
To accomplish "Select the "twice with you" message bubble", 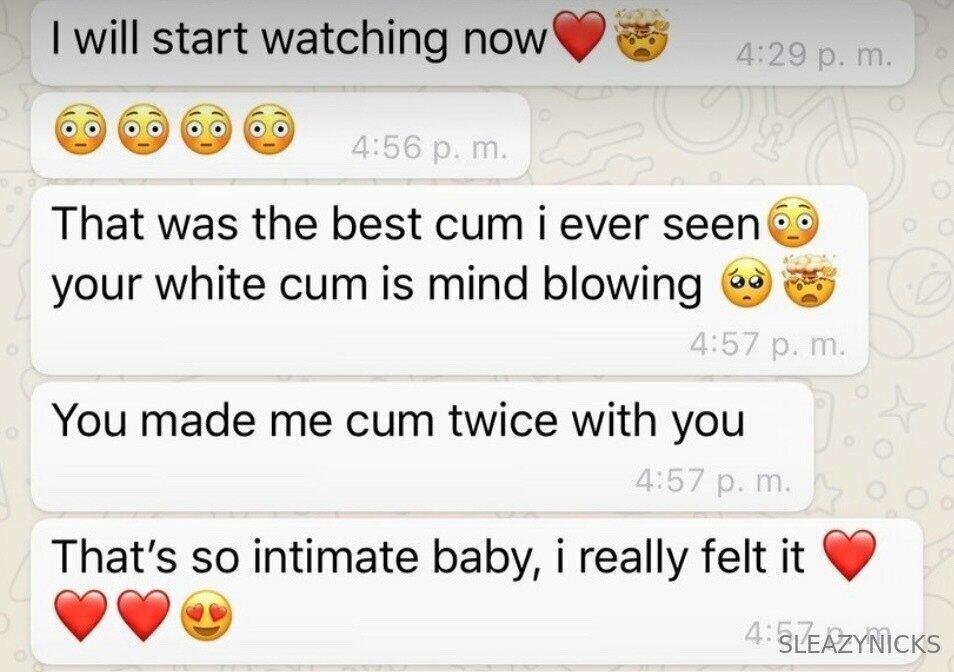I will [422, 447].
